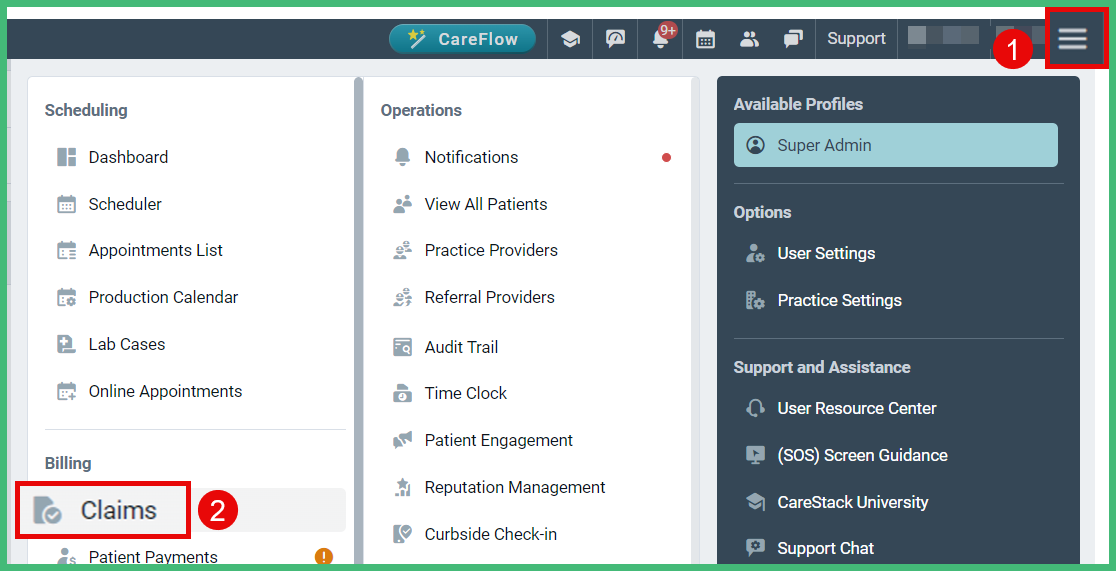Click the Dashboard grid icon

pos(66,157)
